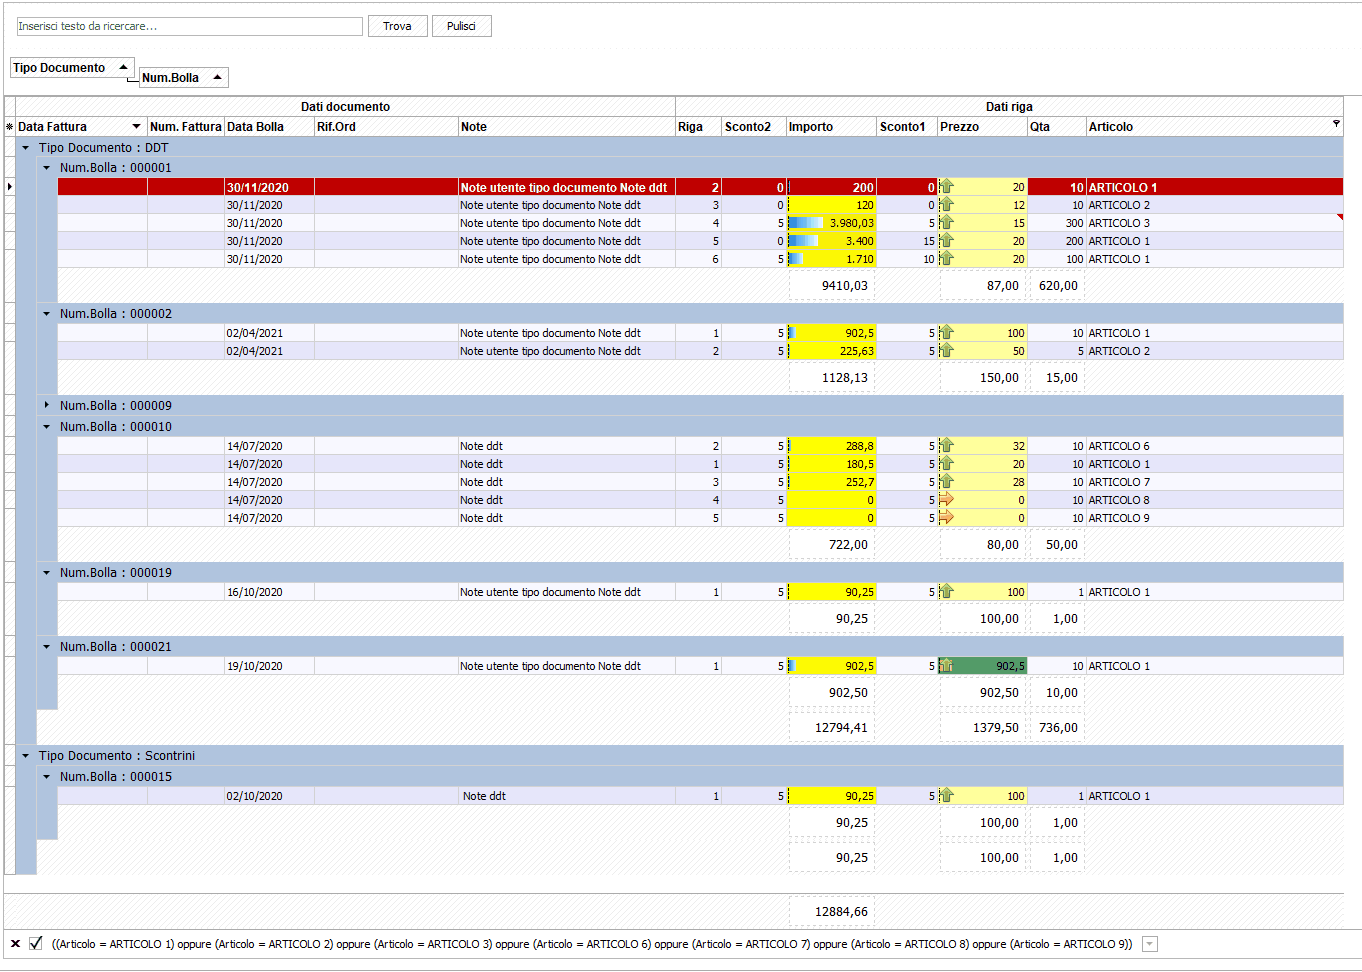Focus the search text input field
This screenshot has width=1362, height=972.
(189, 26)
